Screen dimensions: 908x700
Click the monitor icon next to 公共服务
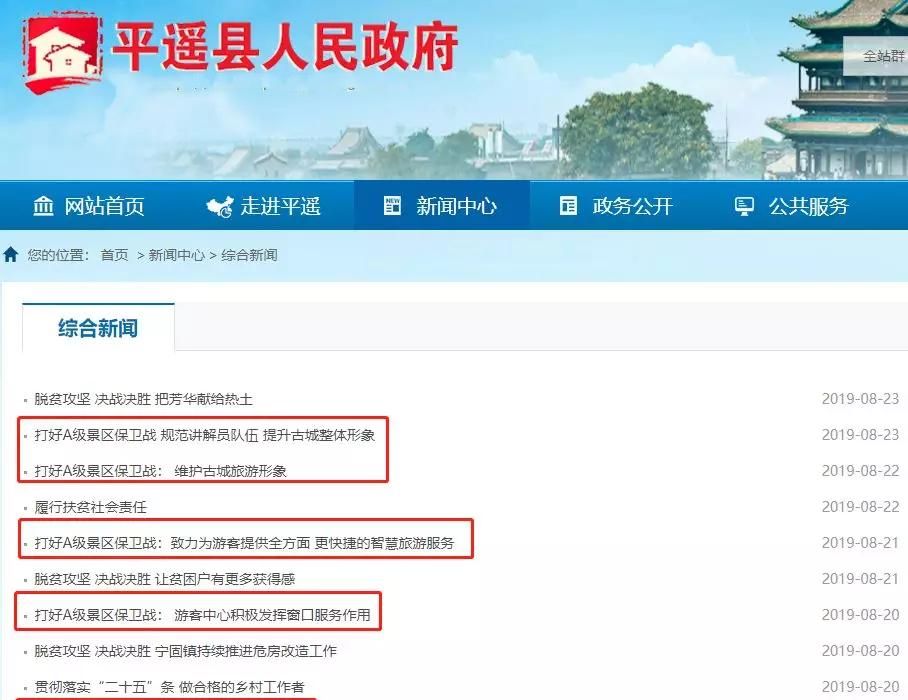point(743,206)
